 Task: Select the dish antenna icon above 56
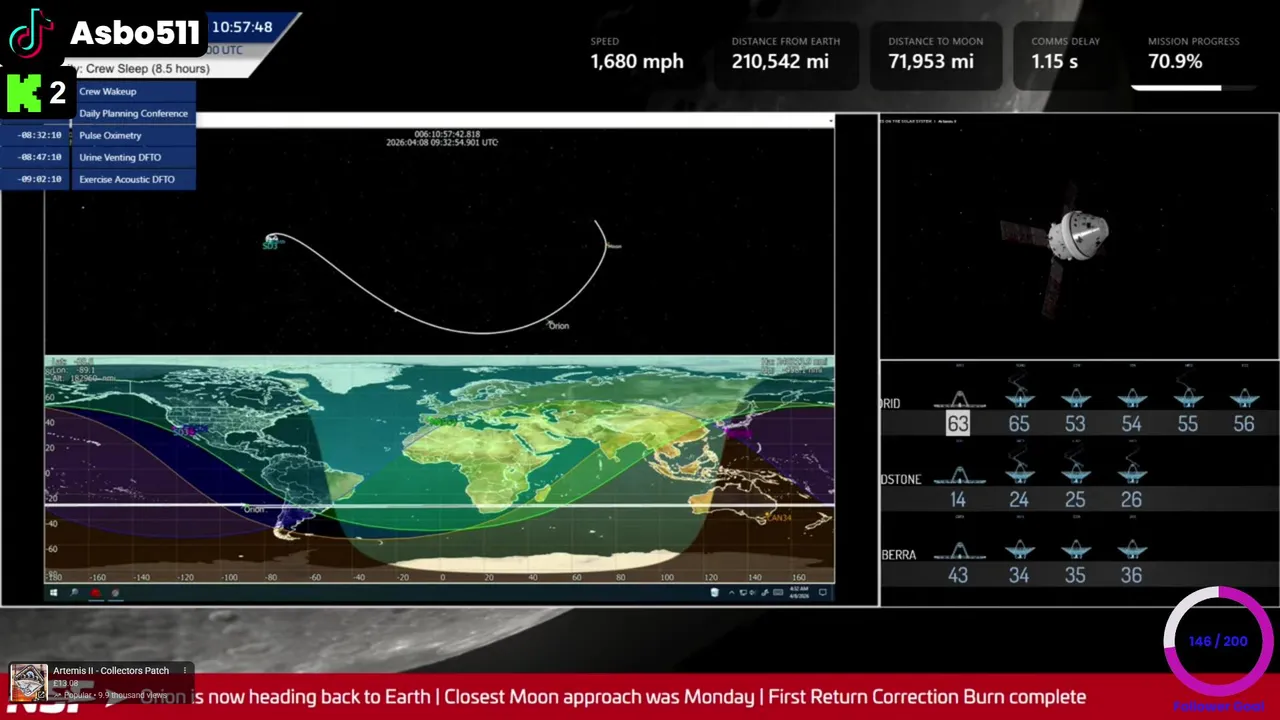tap(1243, 397)
